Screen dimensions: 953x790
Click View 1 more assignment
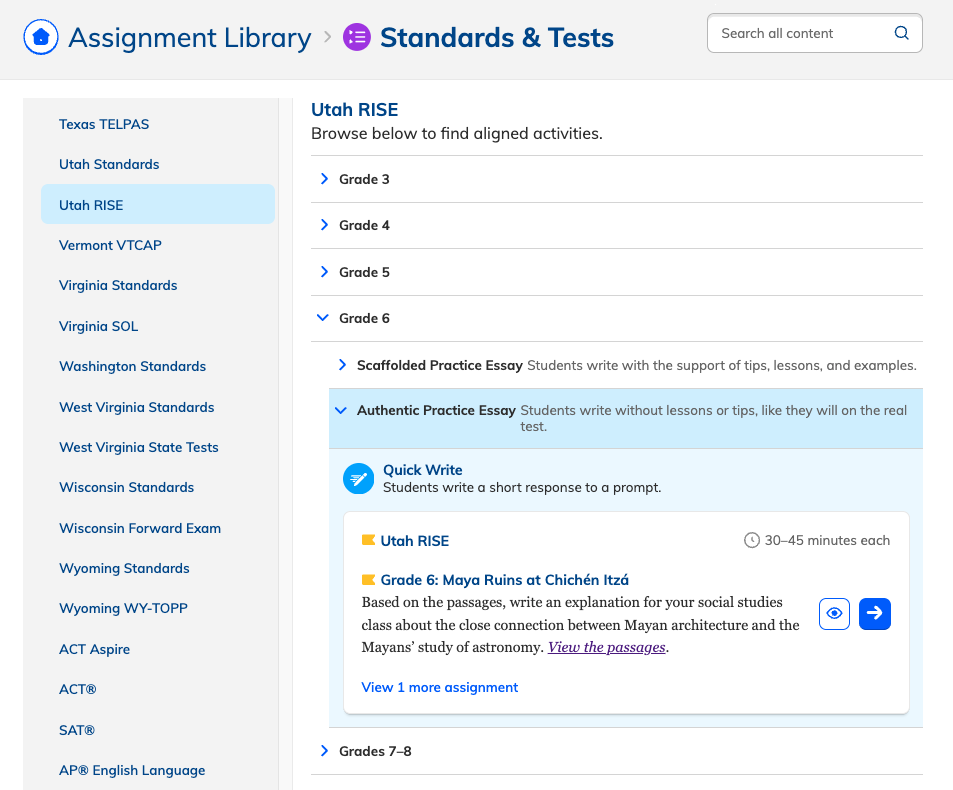[x=439, y=687]
